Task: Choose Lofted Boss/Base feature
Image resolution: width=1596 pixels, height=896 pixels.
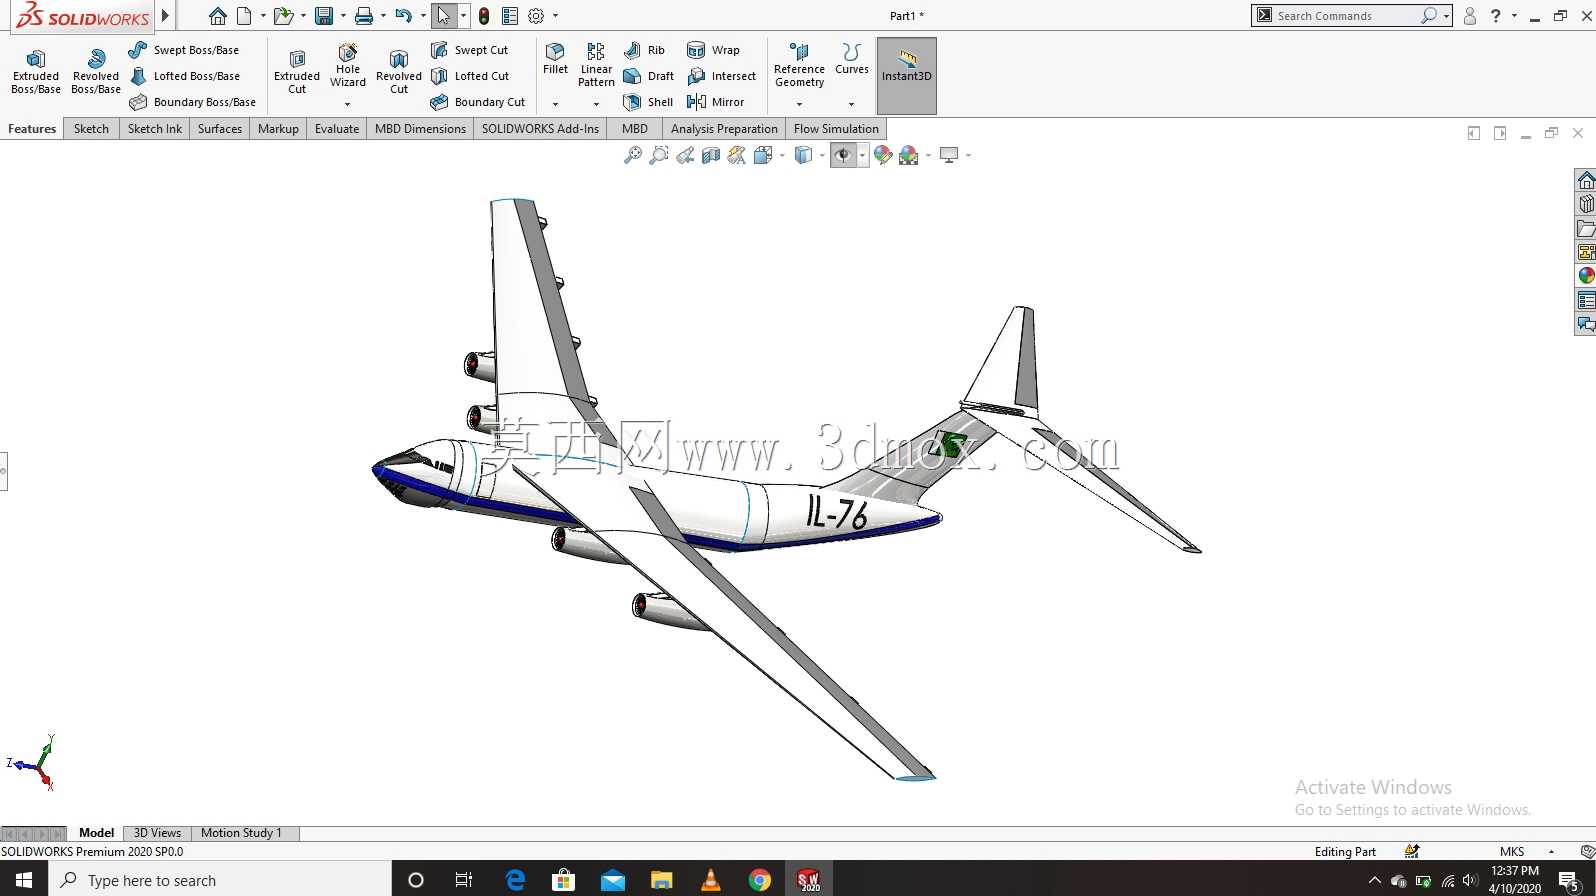Action: [184, 76]
